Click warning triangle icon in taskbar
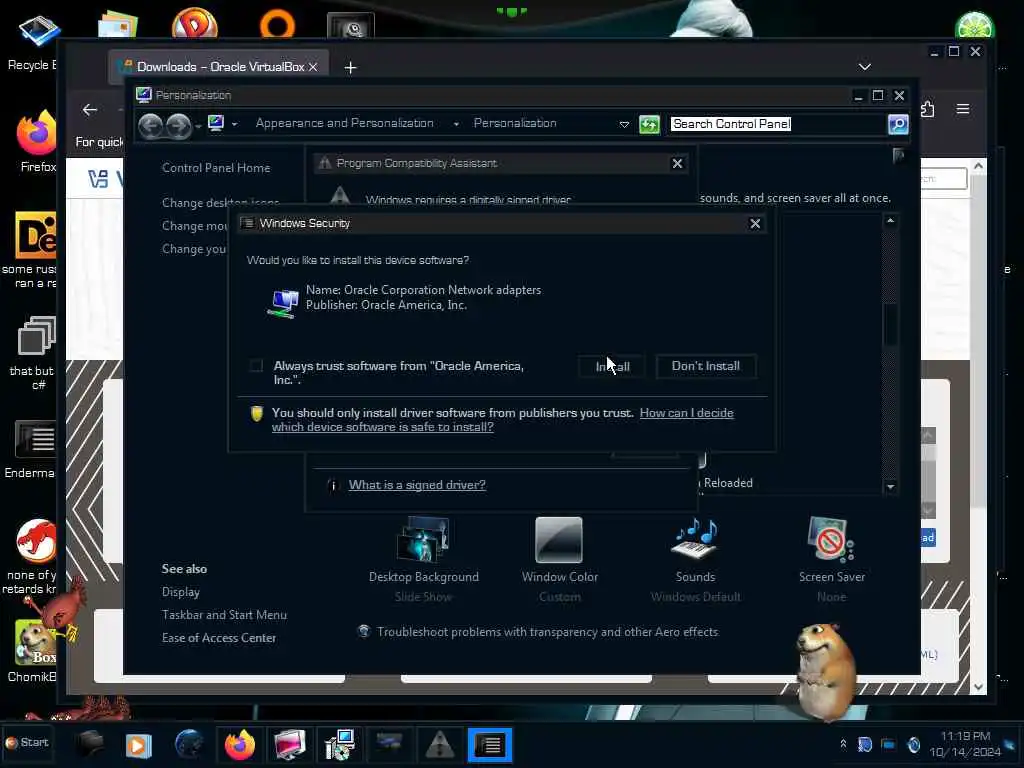The image size is (1024, 768). pos(440,745)
